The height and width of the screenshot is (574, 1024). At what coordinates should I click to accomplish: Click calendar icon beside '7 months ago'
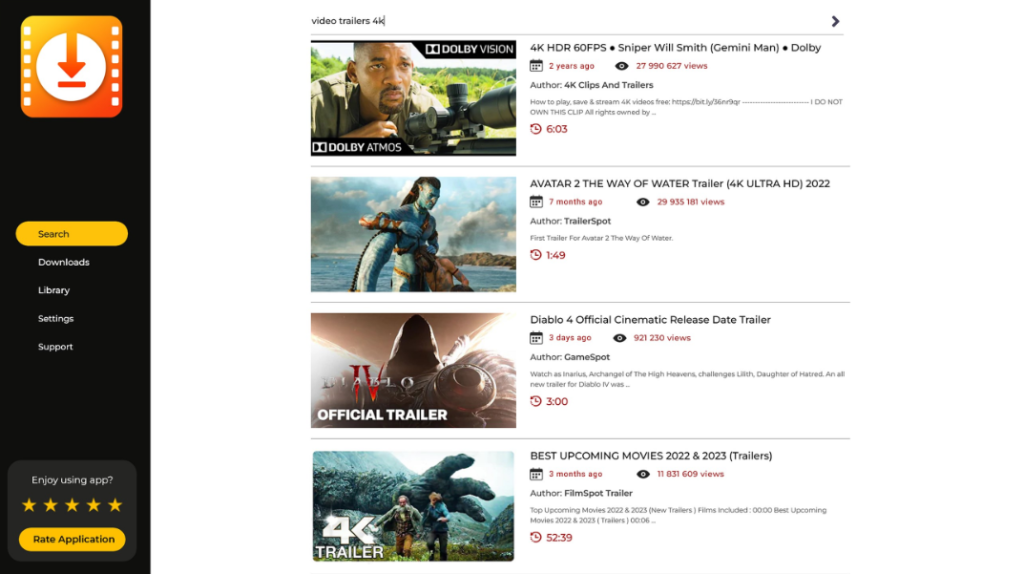[536, 202]
